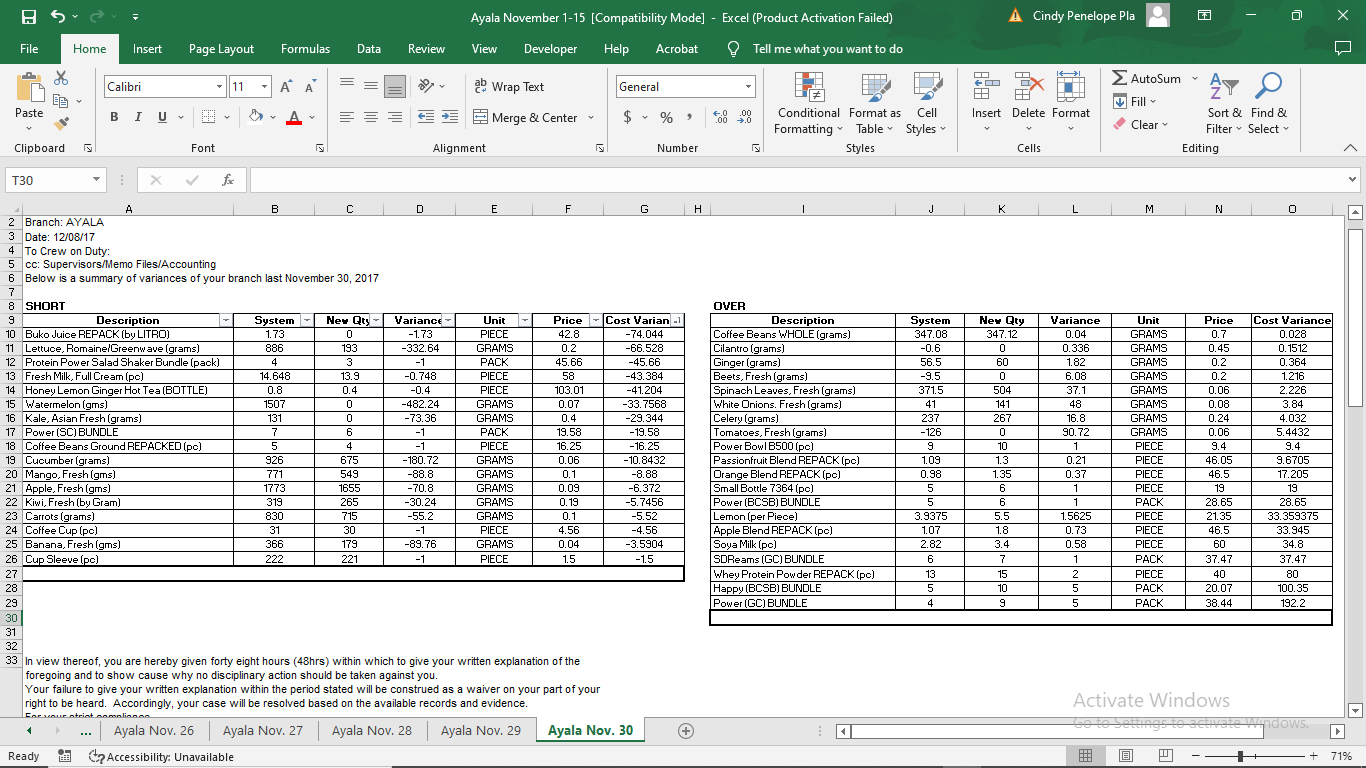The width and height of the screenshot is (1366, 768).
Task: Open the Ayala Nov. 26 sheet tab
Action: pyautogui.click(x=154, y=731)
